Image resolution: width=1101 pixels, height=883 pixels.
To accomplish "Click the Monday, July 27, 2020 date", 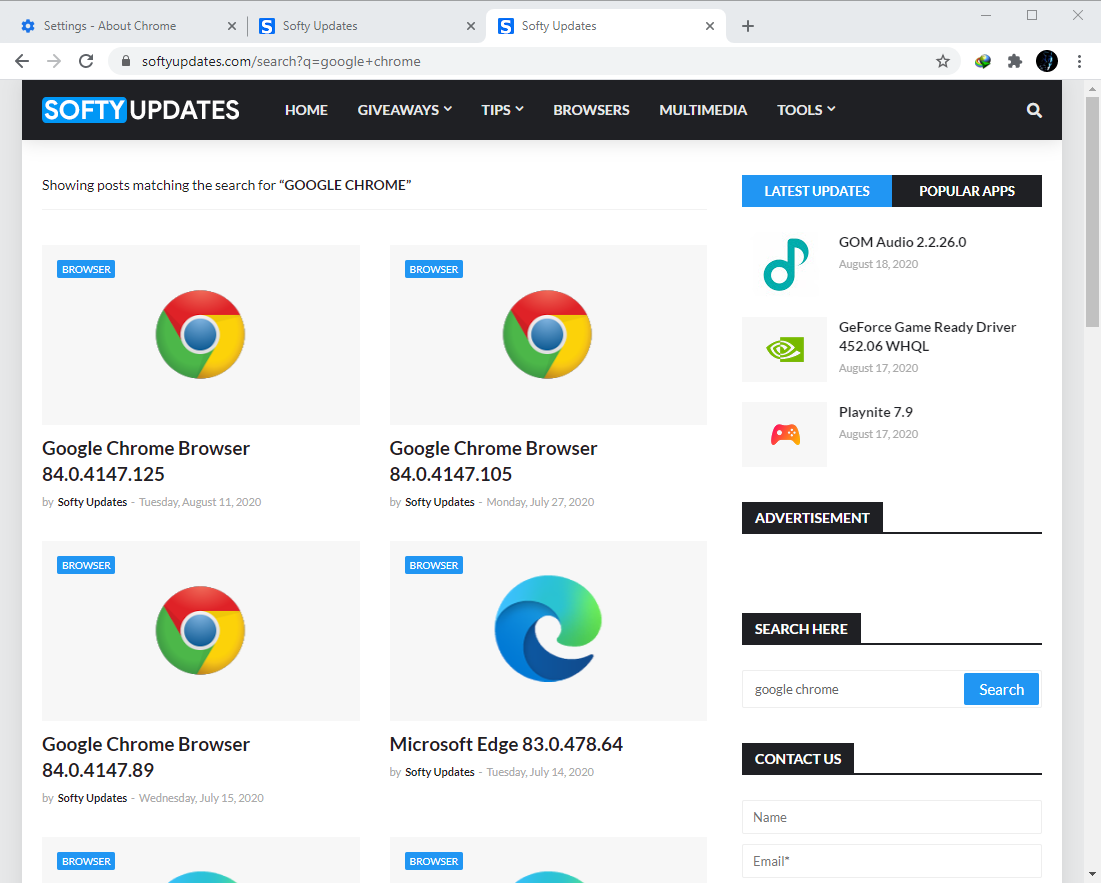I will tap(540, 502).
